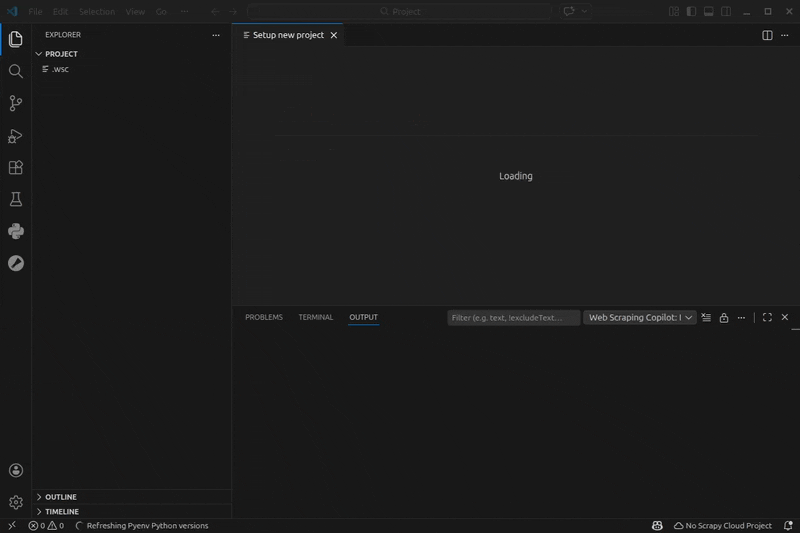This screenshot has width=800, height=533.
Task: Open the Manage gear icon
Action: point(15,502)
